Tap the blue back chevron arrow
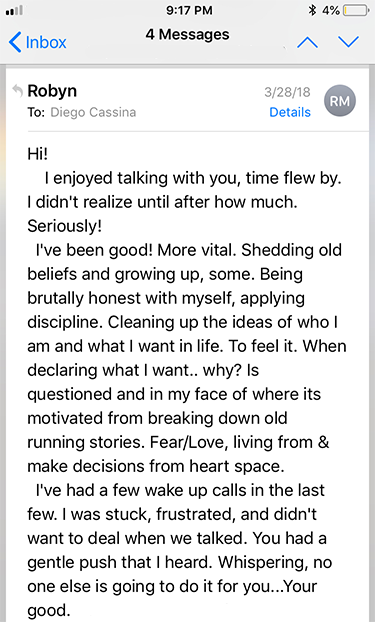Viewport: 375px width, 622px height. coord(15,42)
